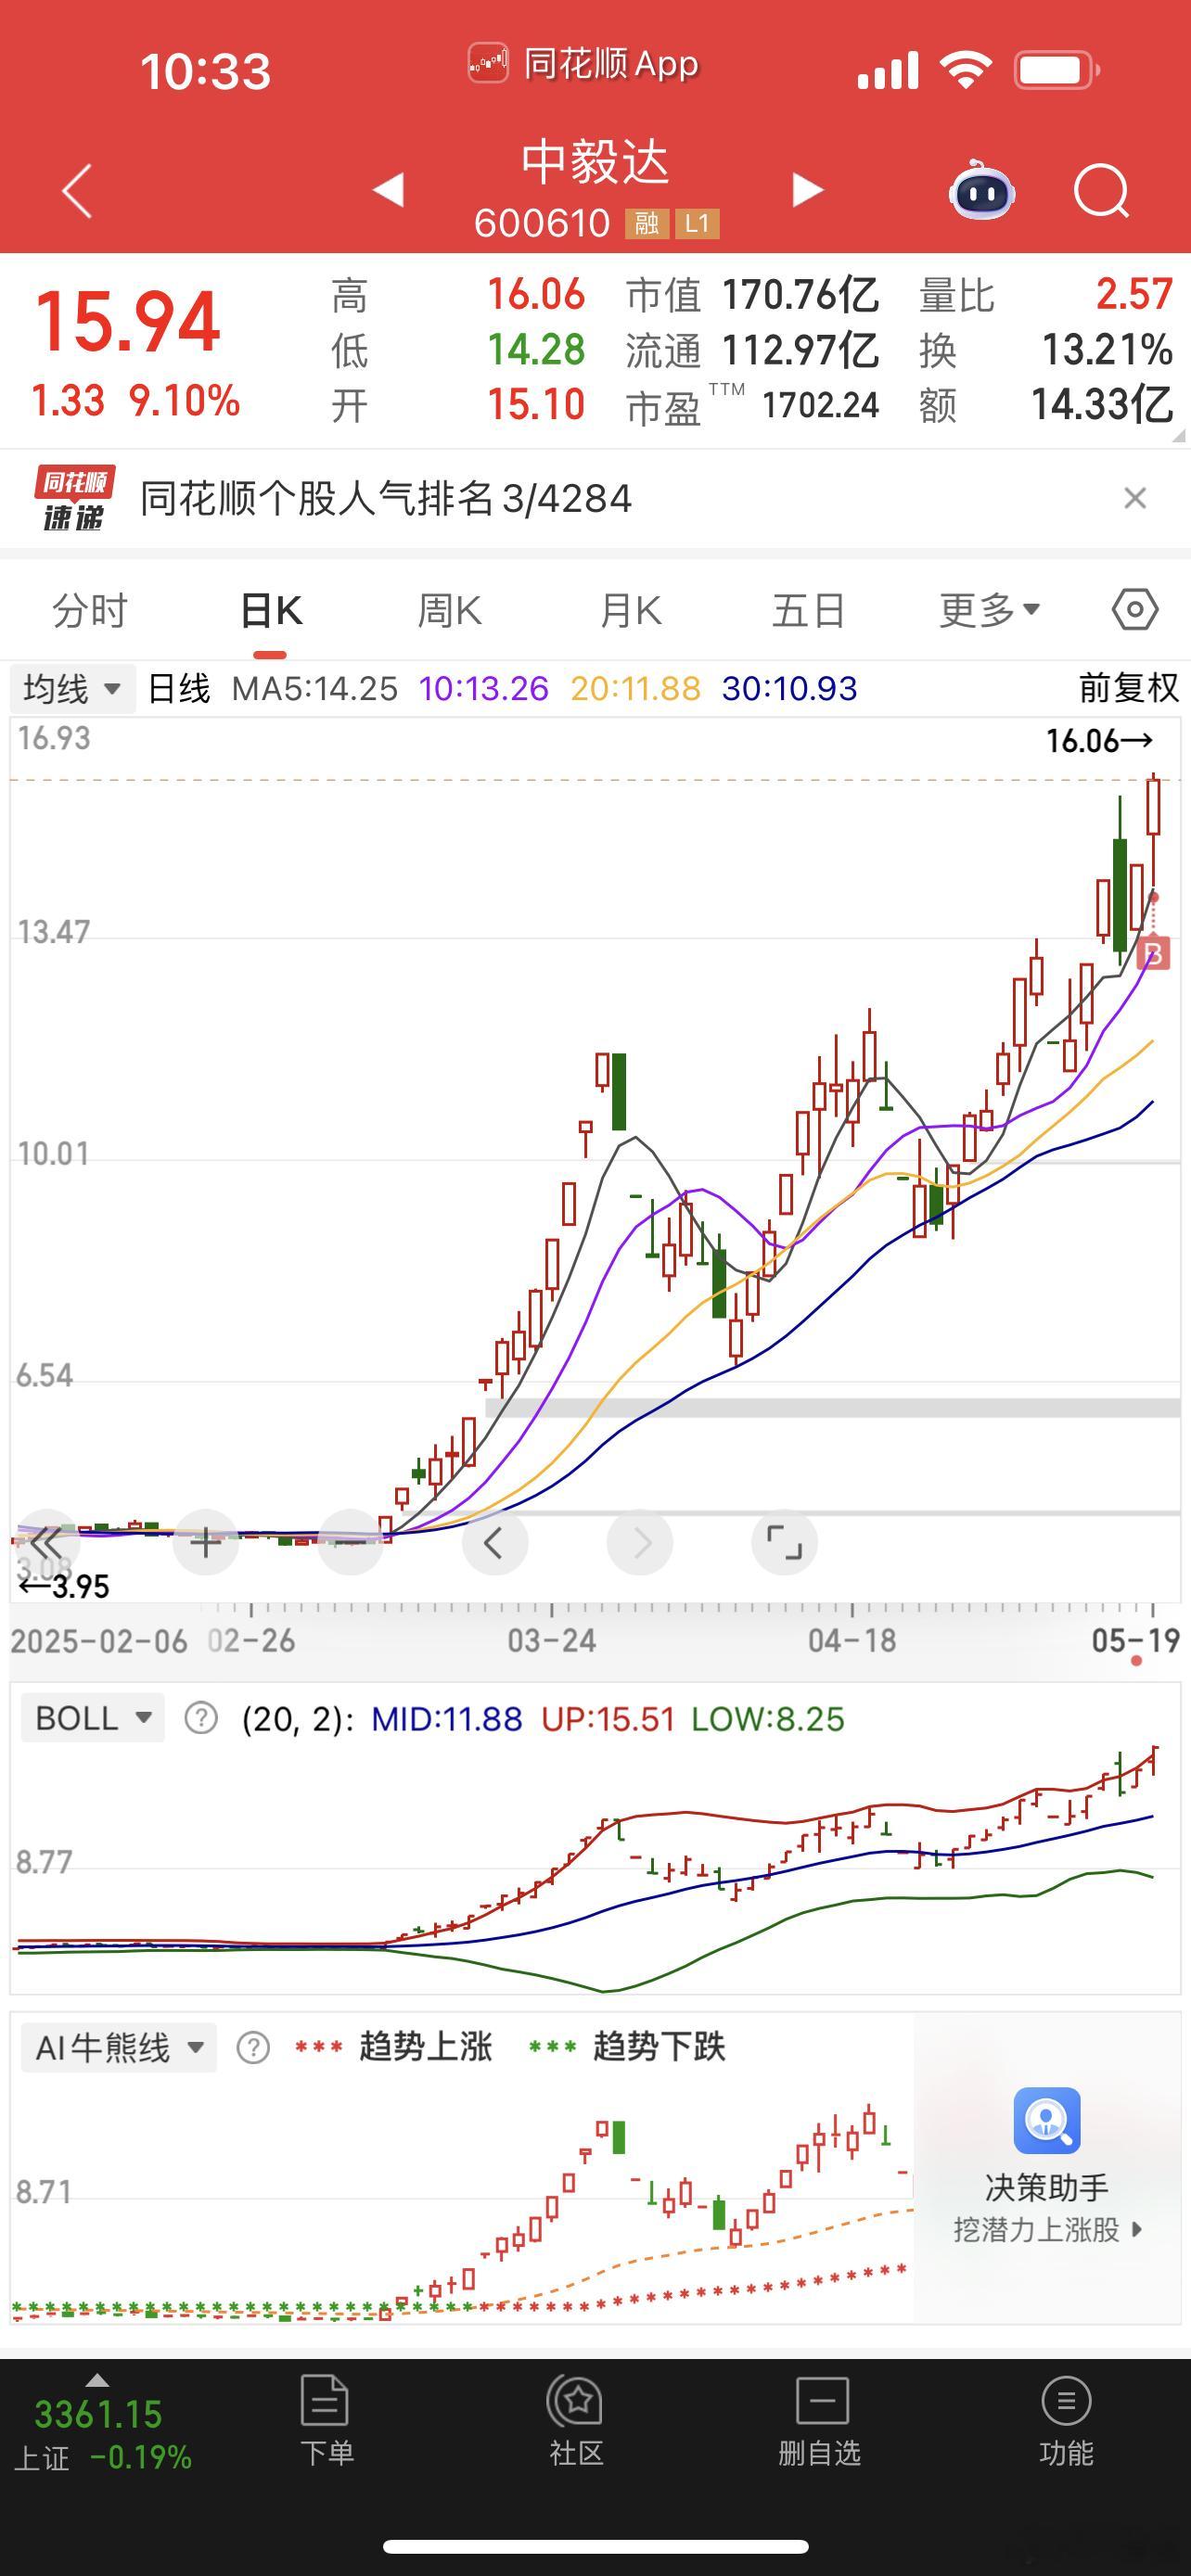Switch to the 分时 tab
1191x2576 pixels.
click(90, 609)
